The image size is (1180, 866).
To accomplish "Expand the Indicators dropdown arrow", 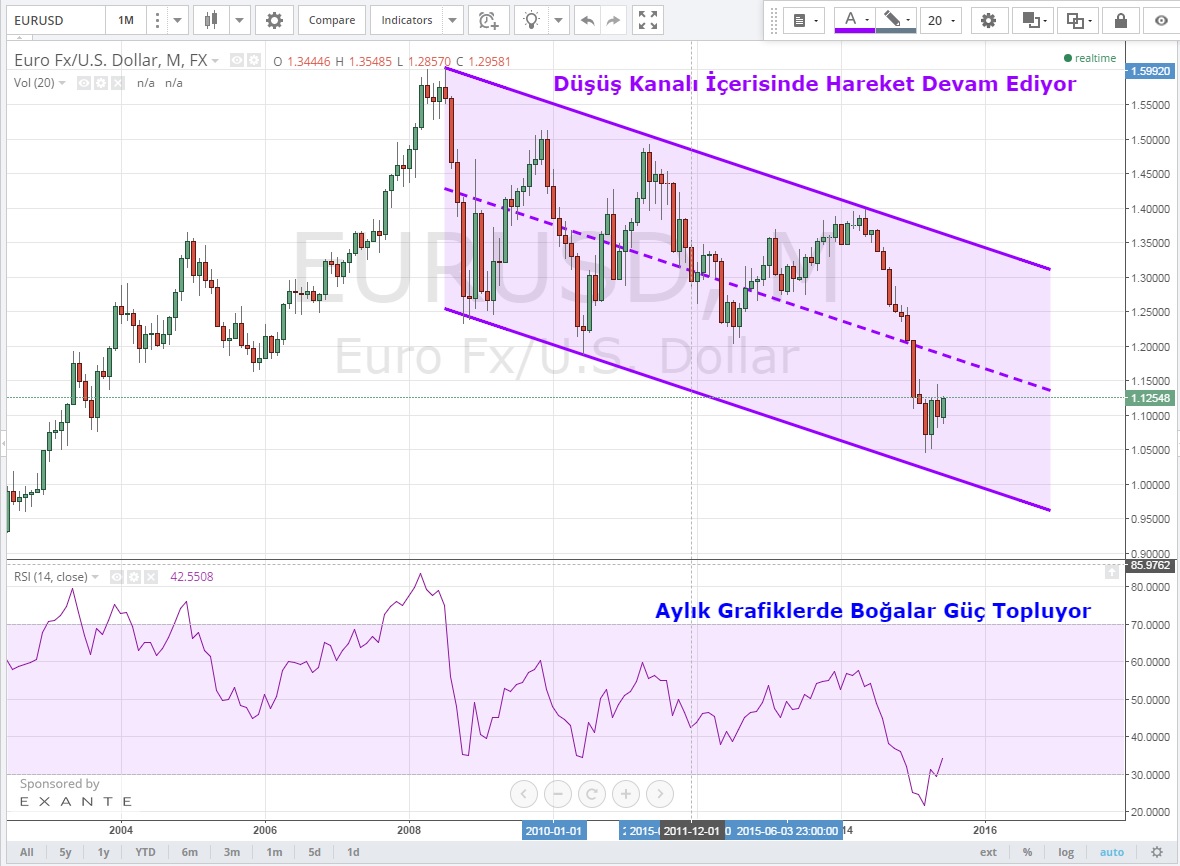I will pyautogui.click(x=452, y=20).
